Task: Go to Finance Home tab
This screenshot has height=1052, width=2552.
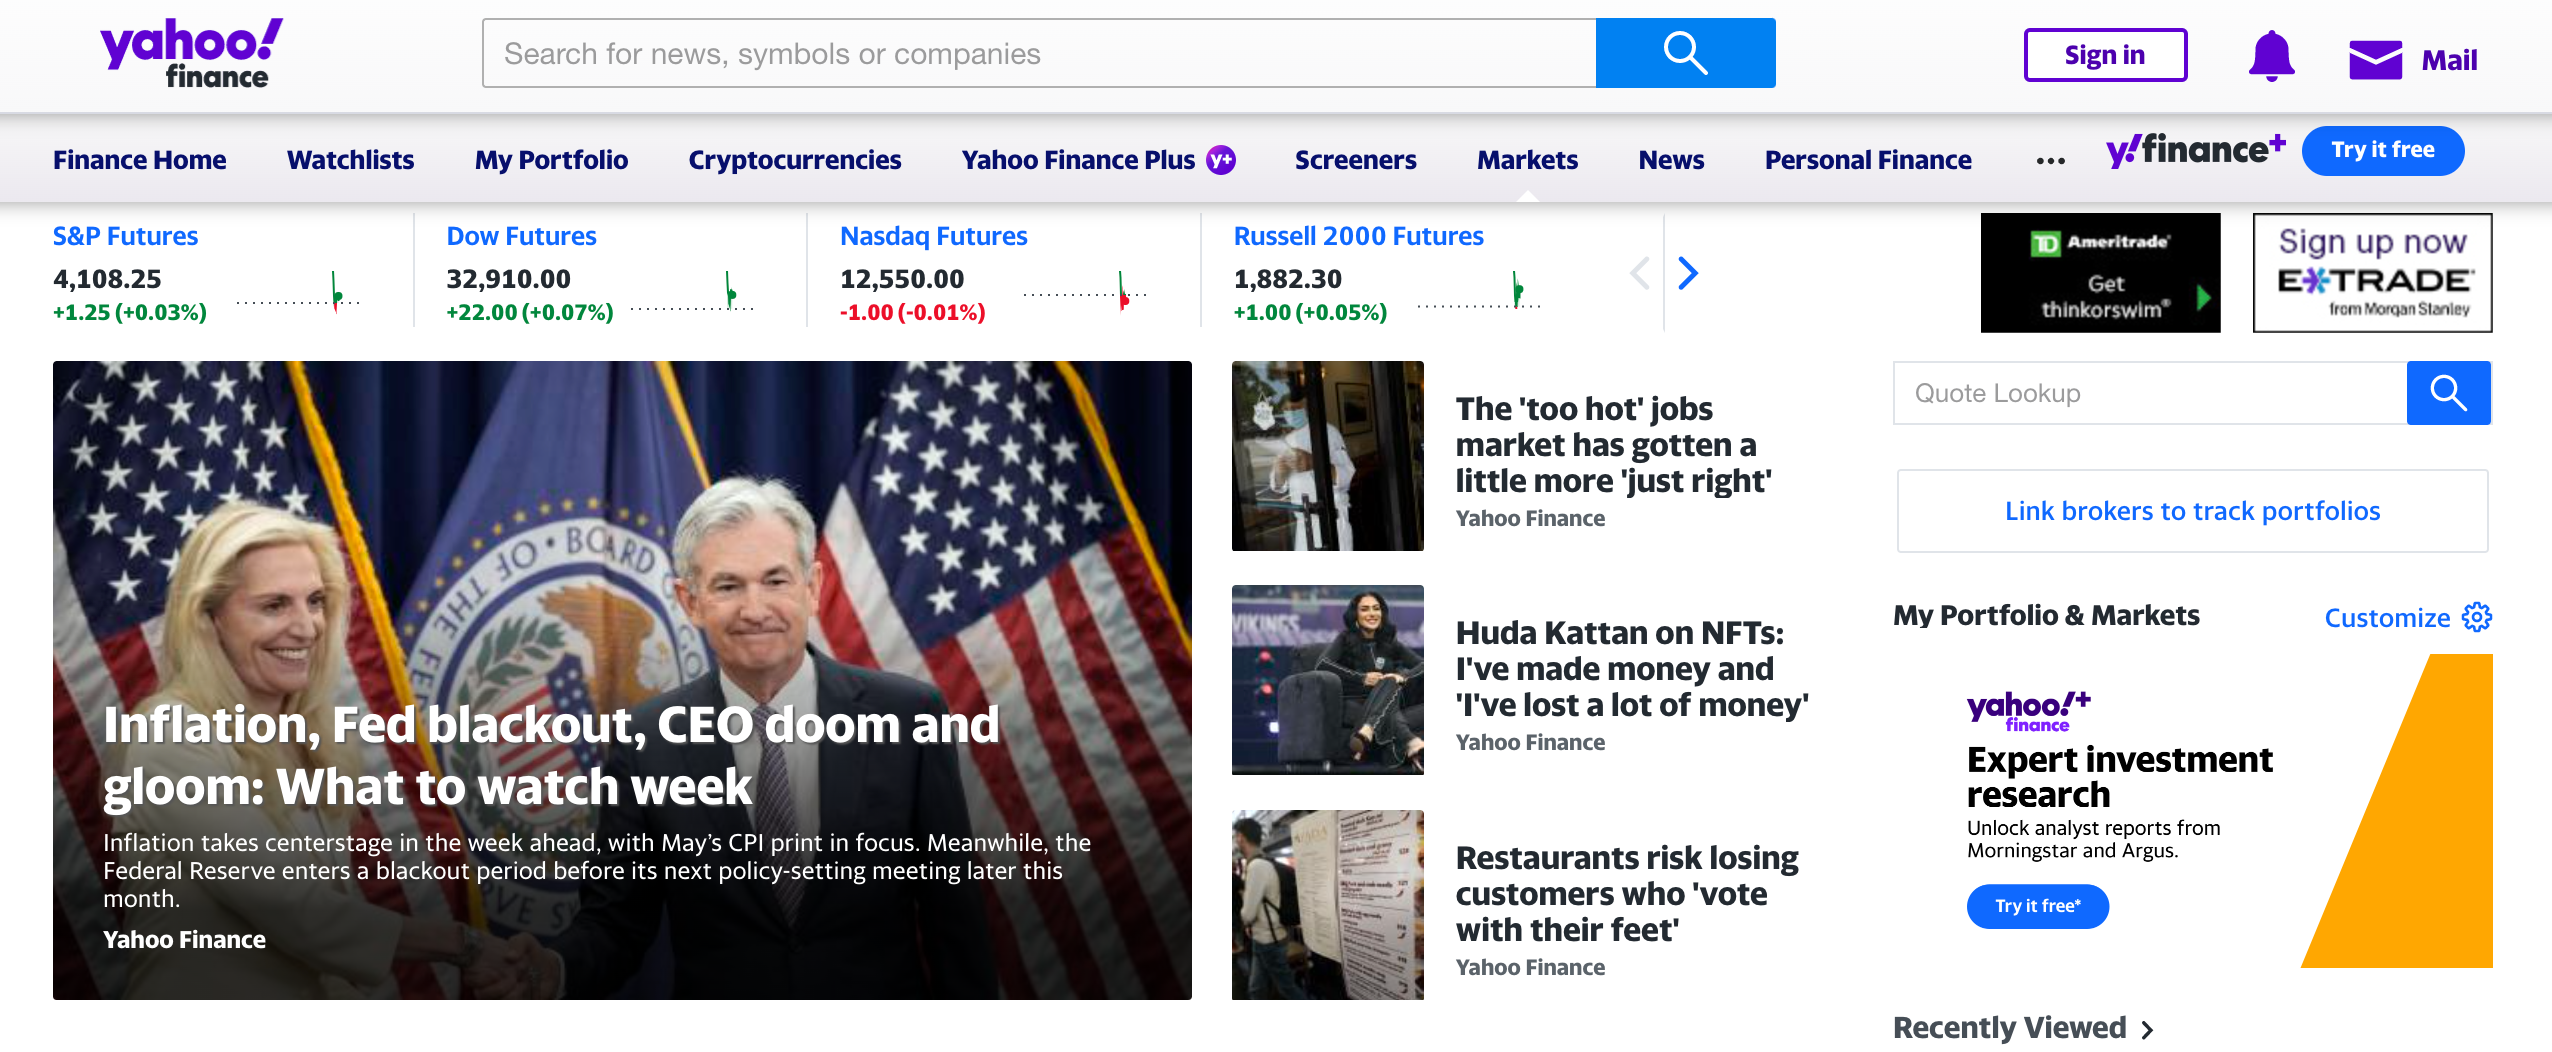Action: point(139,160)
